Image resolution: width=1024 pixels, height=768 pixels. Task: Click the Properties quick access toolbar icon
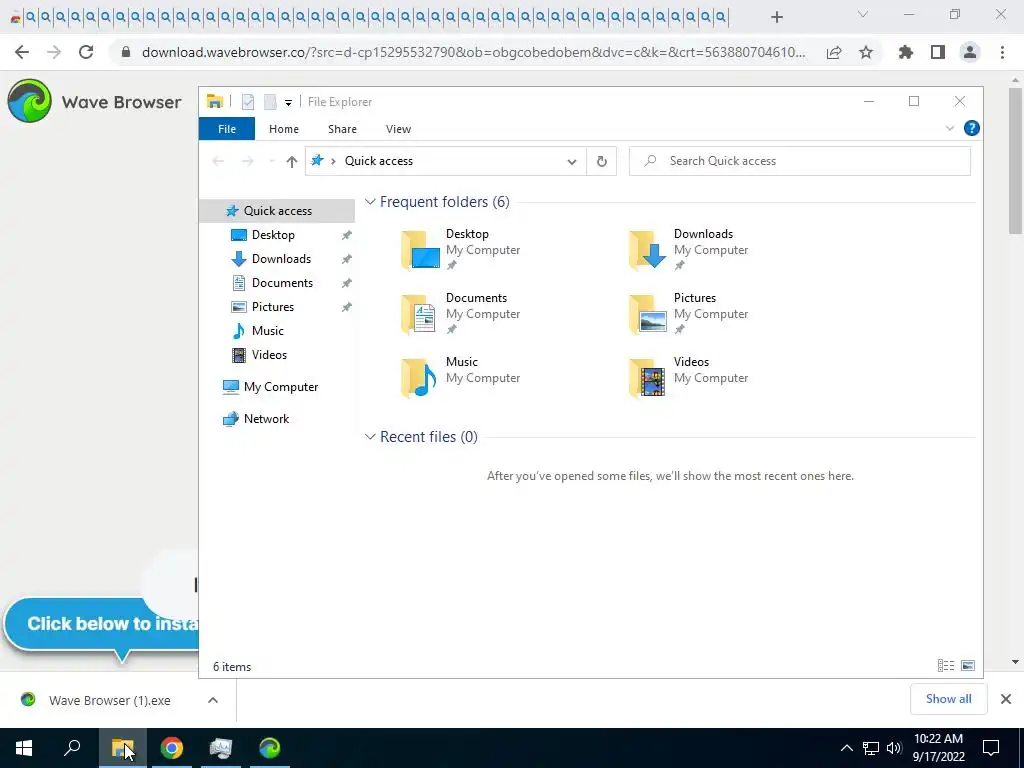coord(248,102)
